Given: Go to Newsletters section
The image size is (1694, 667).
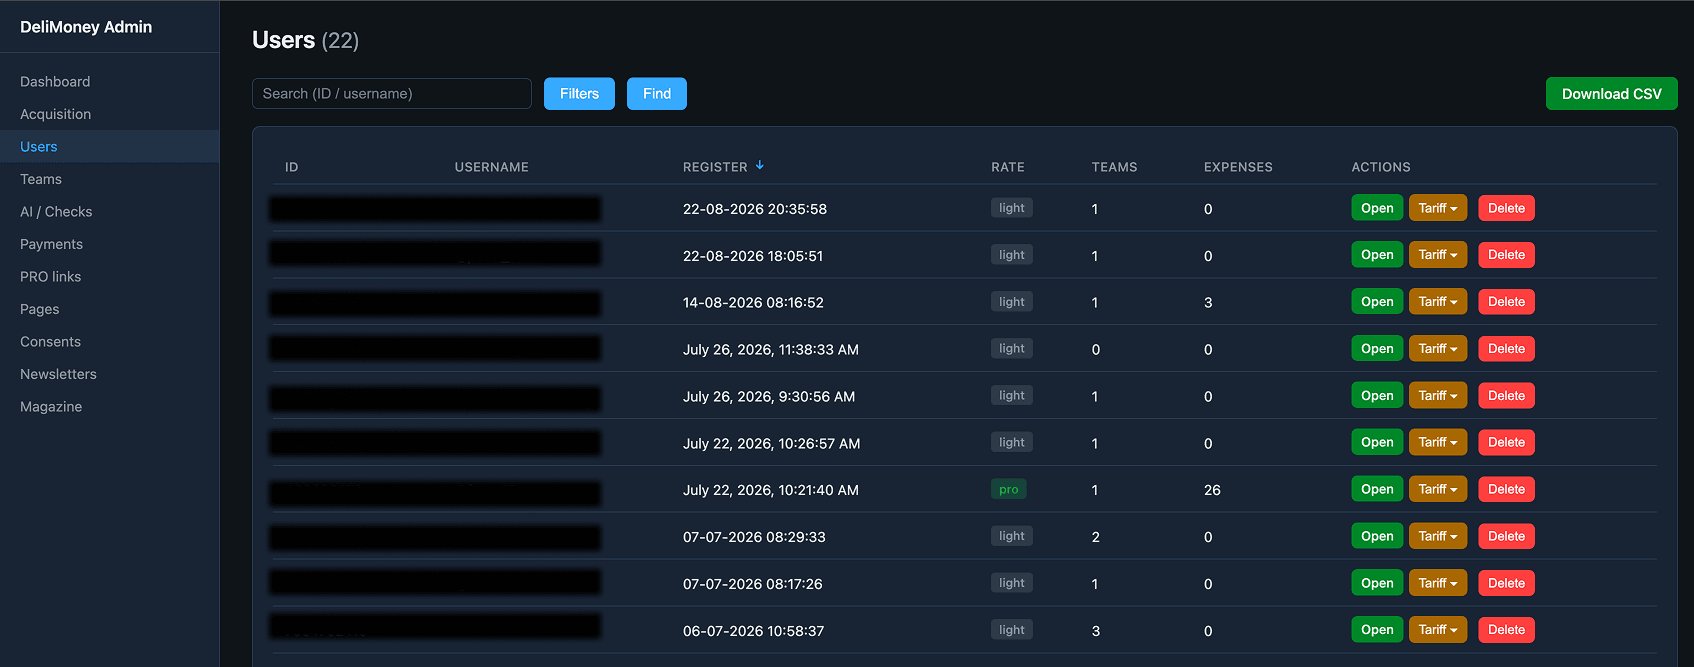Looking at the screenshot, I should click(x=58, y=374).
